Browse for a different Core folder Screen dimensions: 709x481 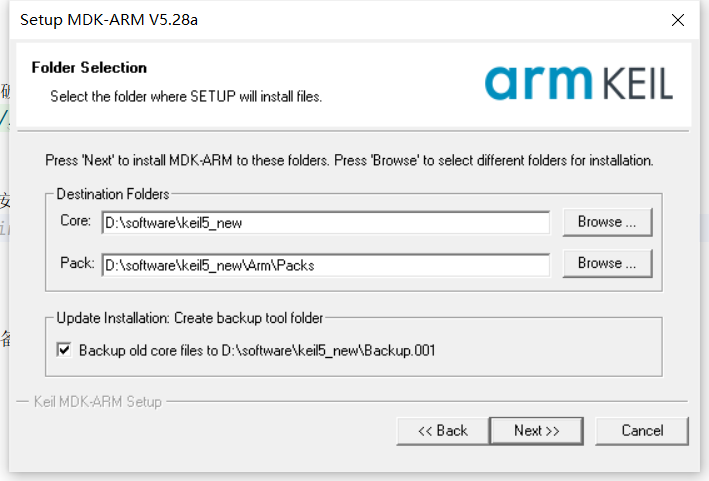(607, 222)
